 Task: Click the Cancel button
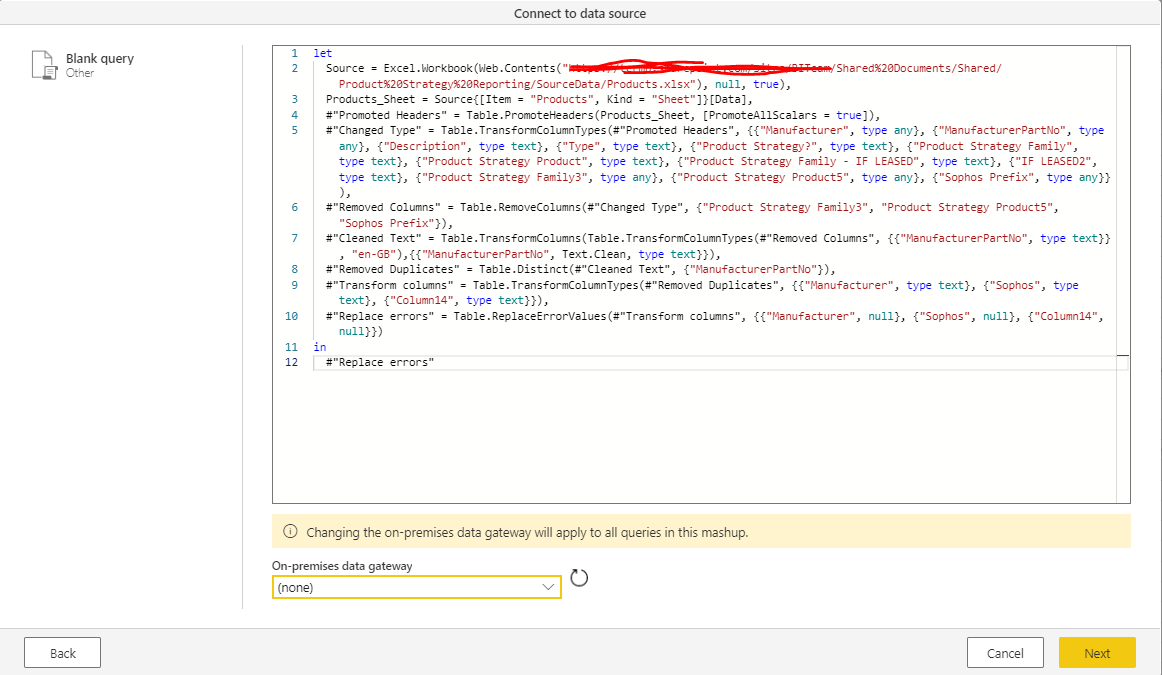click(1005, 653)
